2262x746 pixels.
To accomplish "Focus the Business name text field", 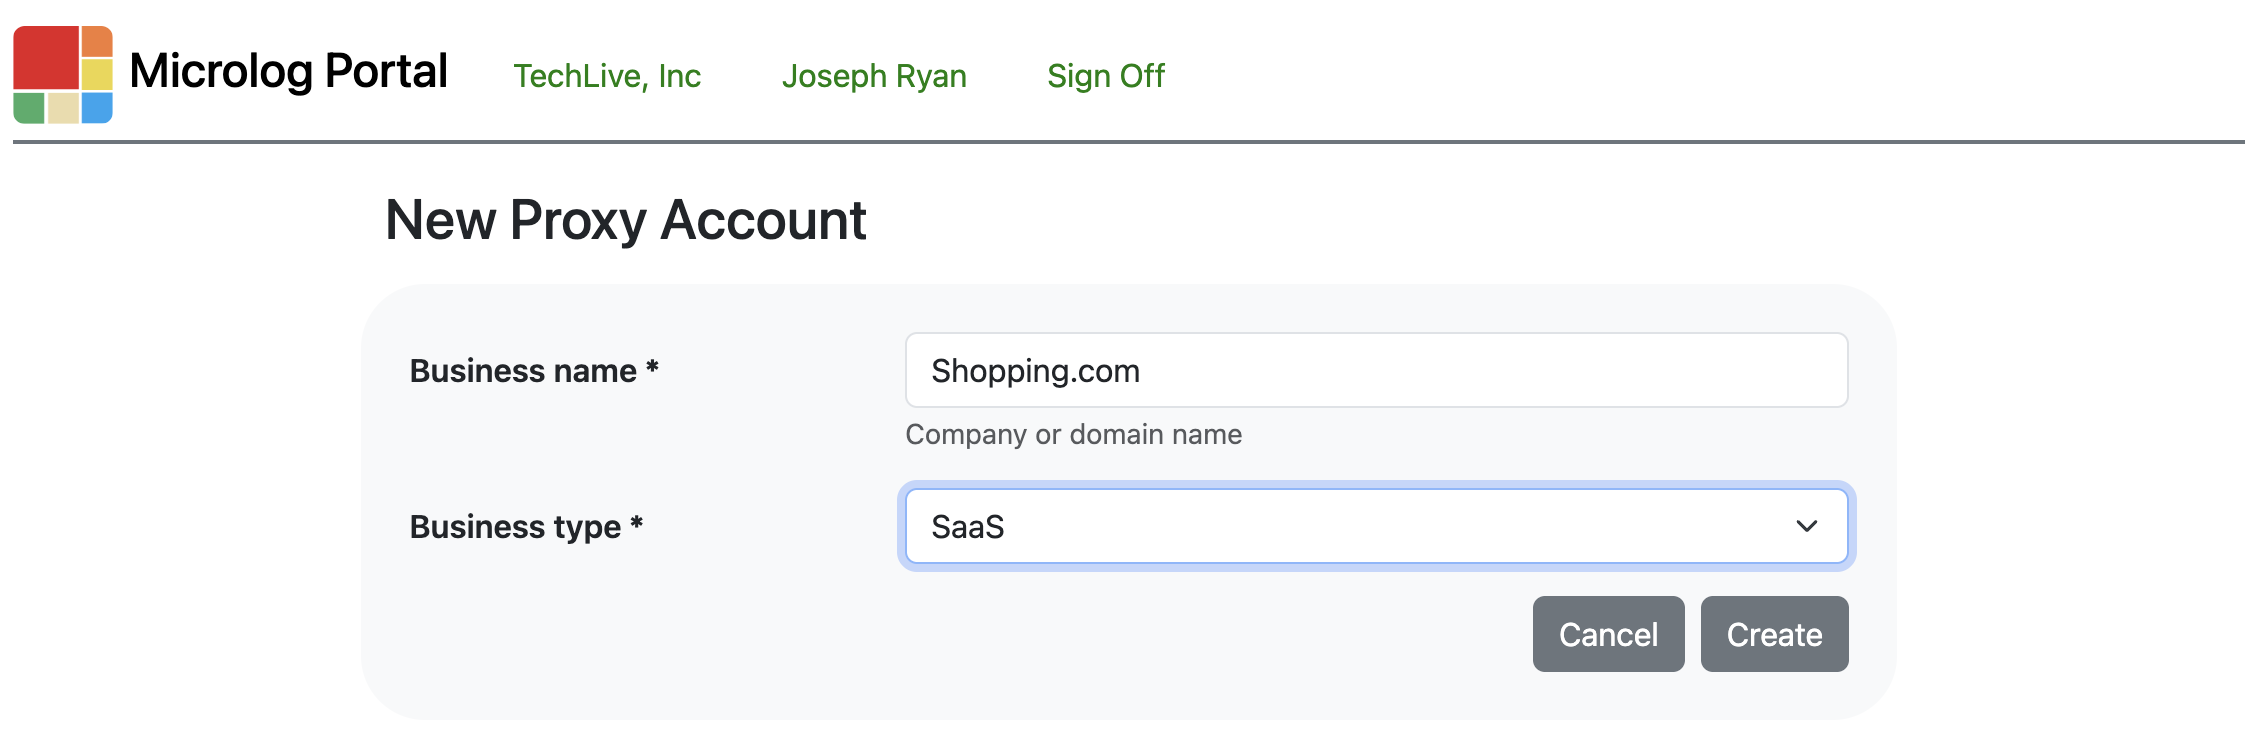I will point(1376,370).
